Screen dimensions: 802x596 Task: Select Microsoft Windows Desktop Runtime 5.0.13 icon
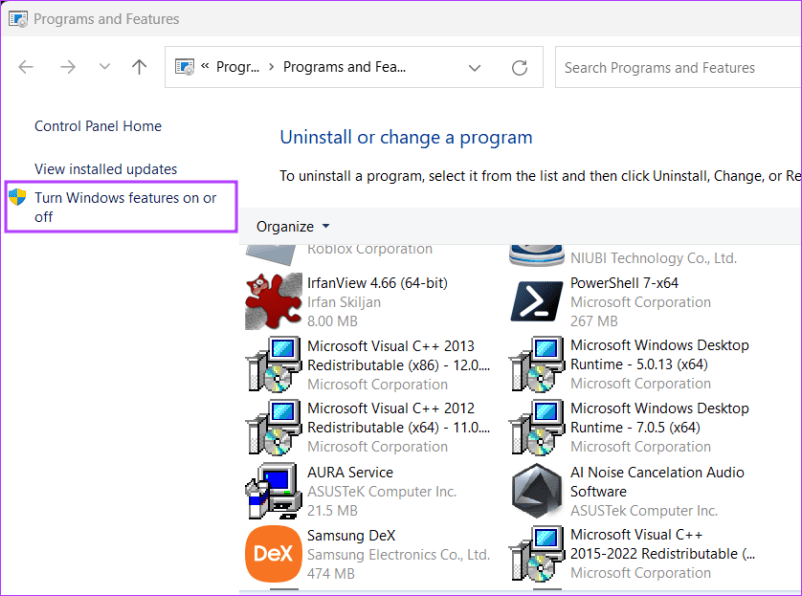(536, 364)
